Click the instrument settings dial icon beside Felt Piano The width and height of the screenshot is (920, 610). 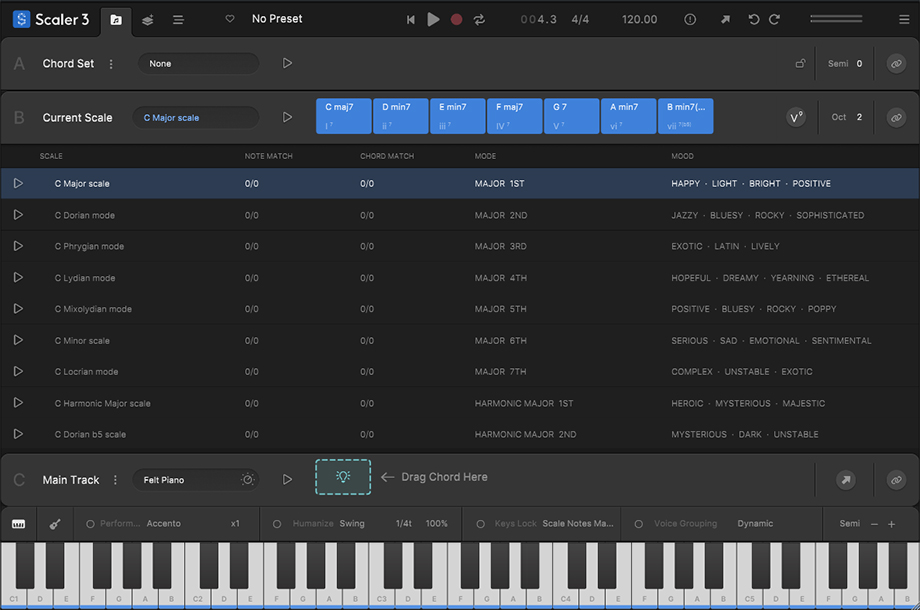[x=248, y=480]
